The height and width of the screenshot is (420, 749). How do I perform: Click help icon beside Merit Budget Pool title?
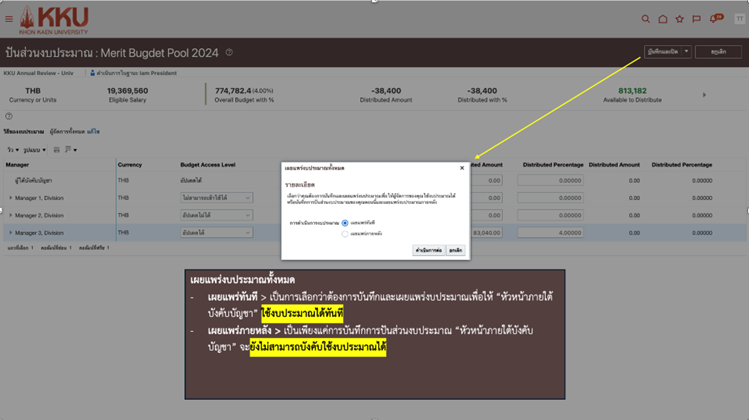pyautogui.click(x=229, y=52)
